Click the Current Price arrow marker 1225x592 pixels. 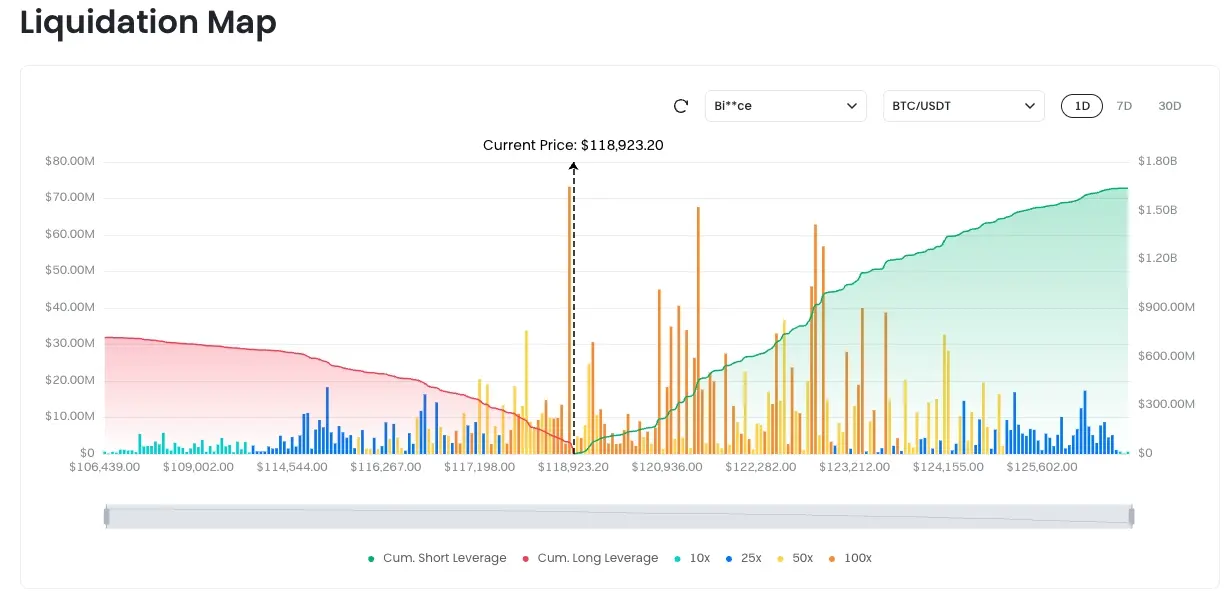tap(574, 165)
